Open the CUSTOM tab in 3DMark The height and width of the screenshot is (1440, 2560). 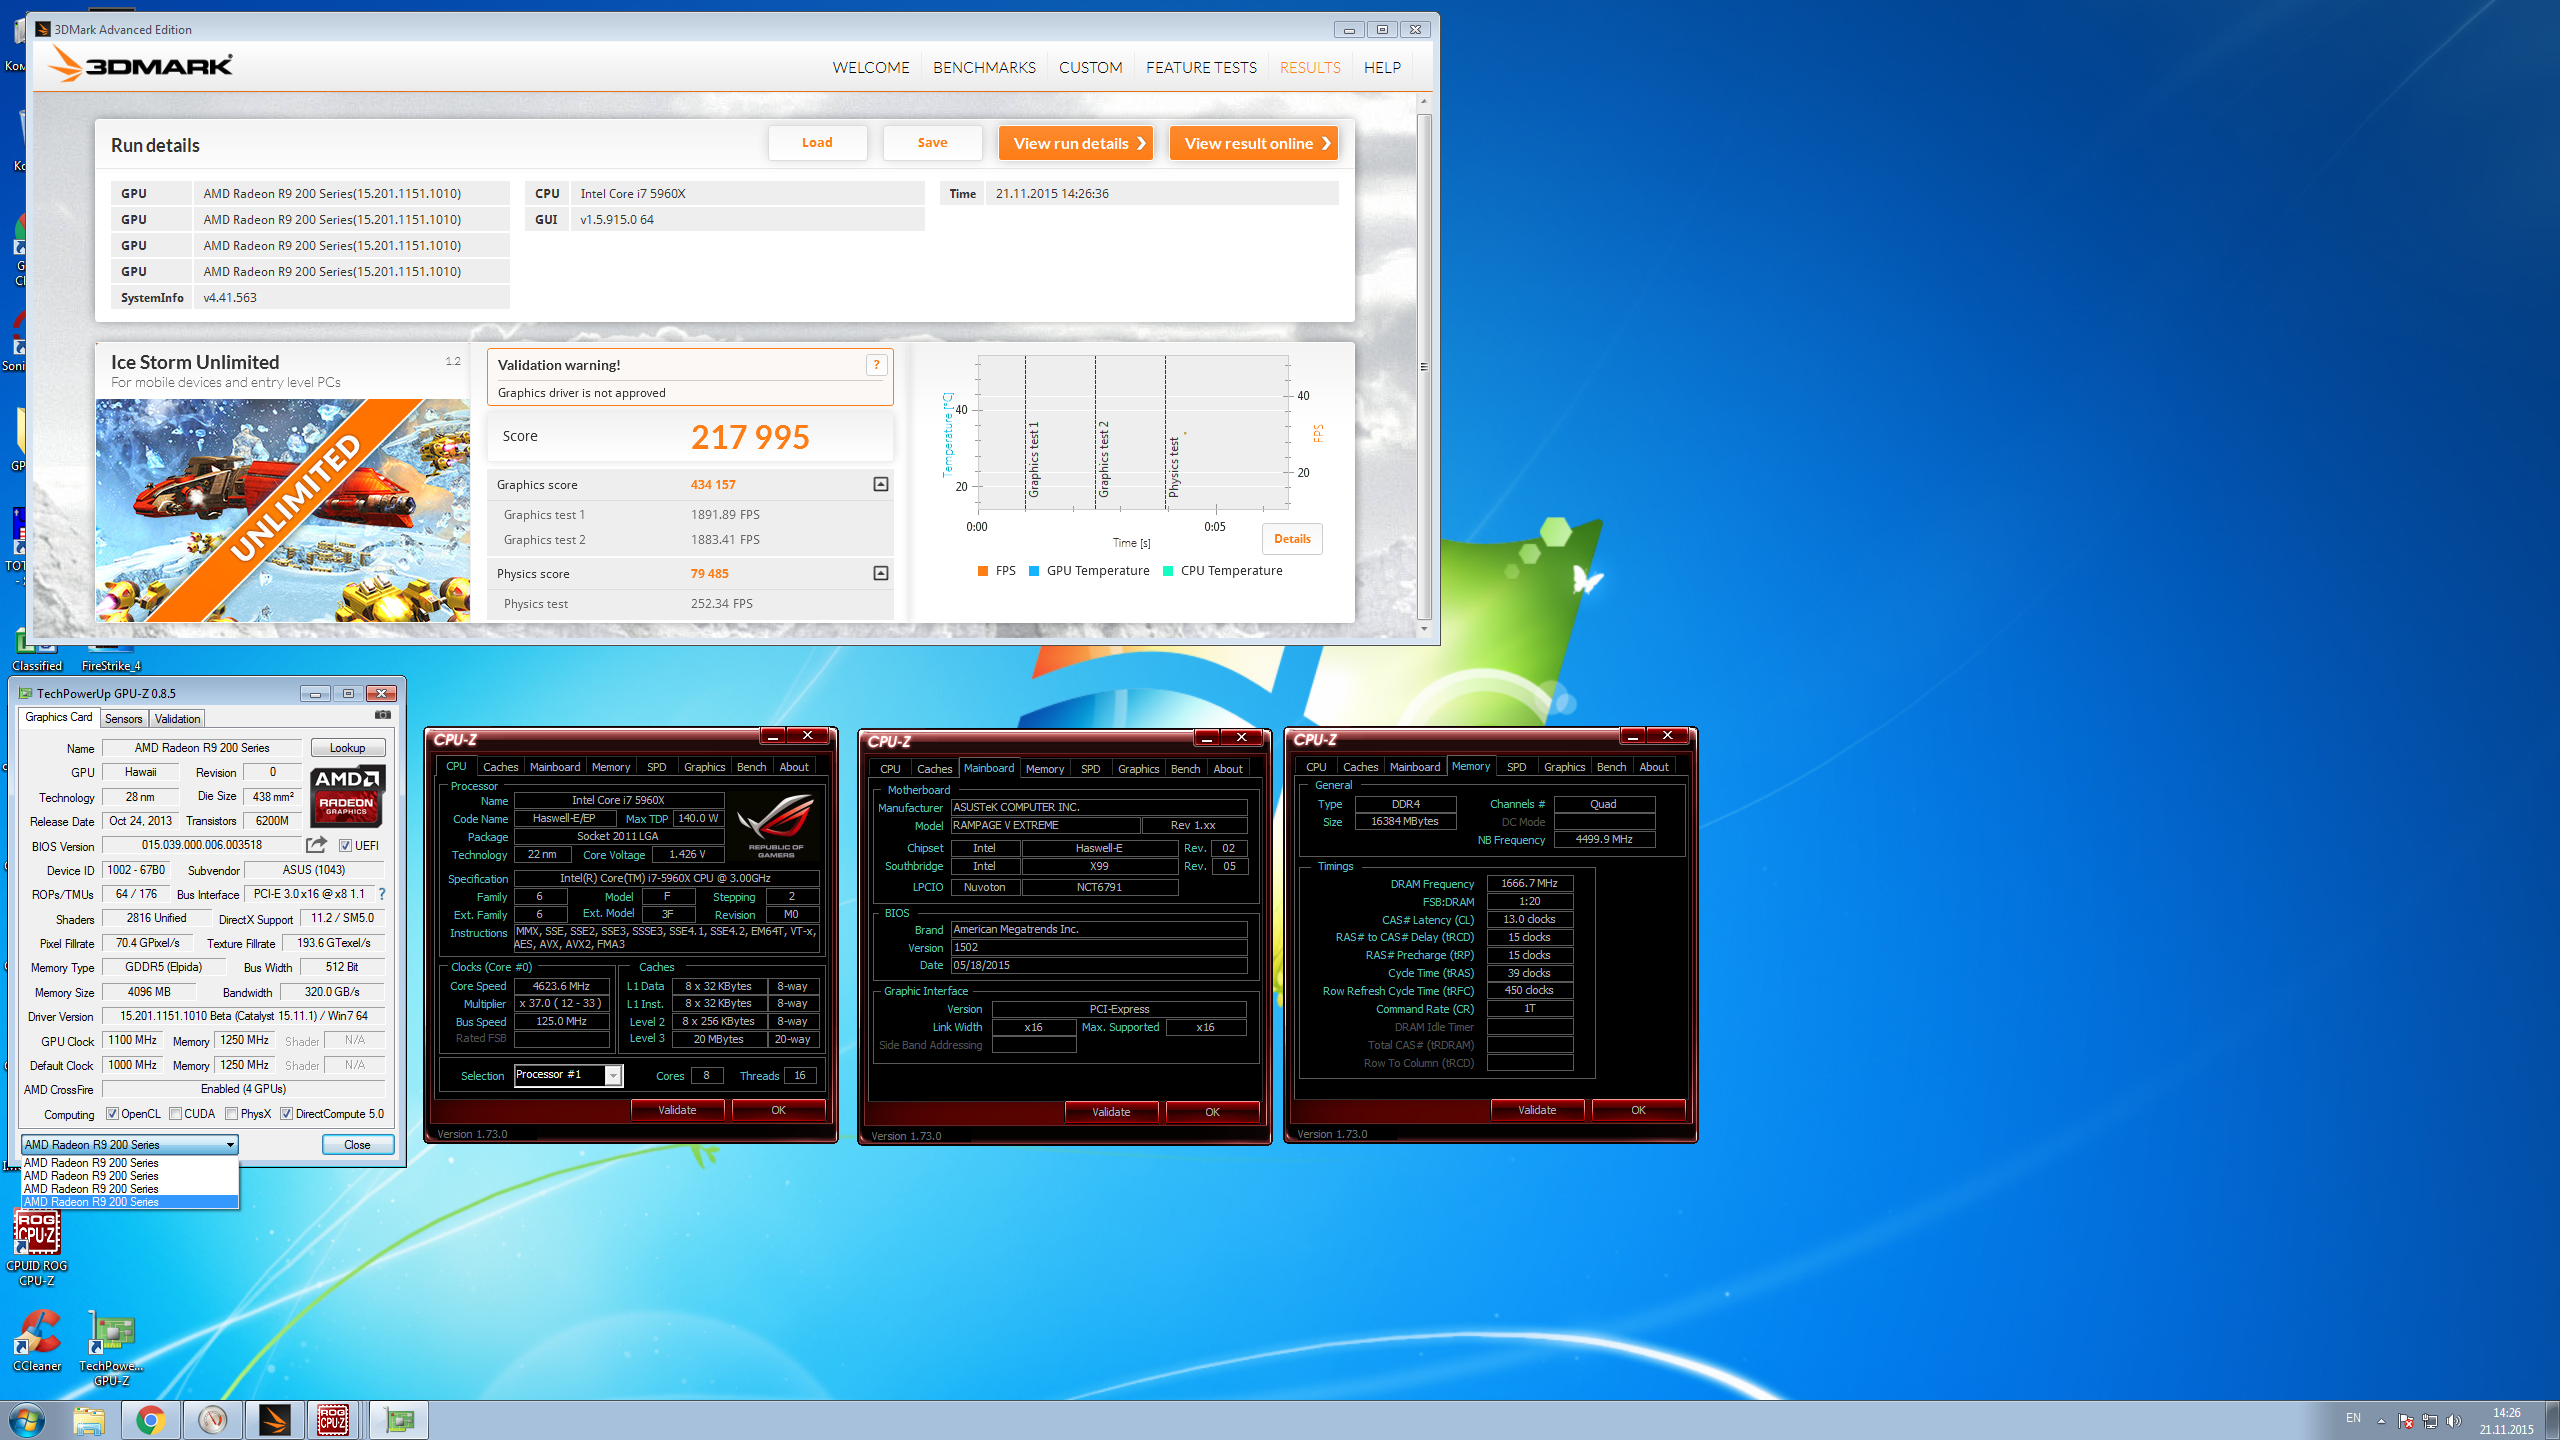click(1090, 67)
